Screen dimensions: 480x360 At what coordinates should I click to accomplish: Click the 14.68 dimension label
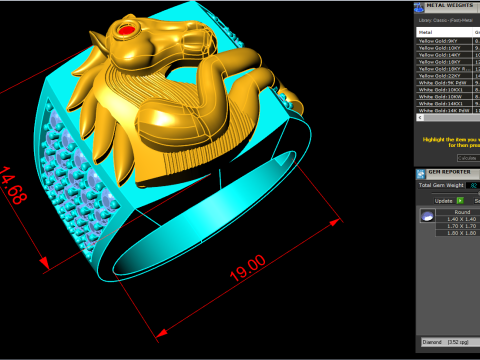click(x=13, y=185)
